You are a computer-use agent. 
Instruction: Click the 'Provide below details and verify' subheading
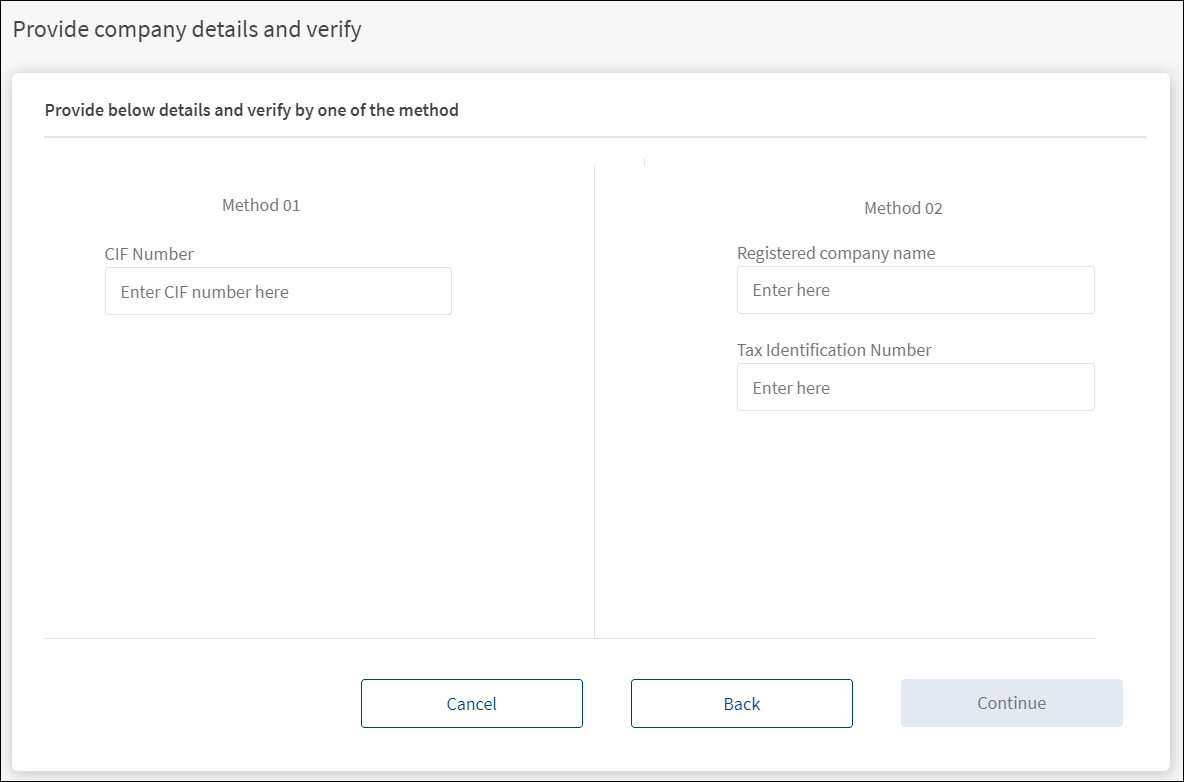click(x=251, y=110)
